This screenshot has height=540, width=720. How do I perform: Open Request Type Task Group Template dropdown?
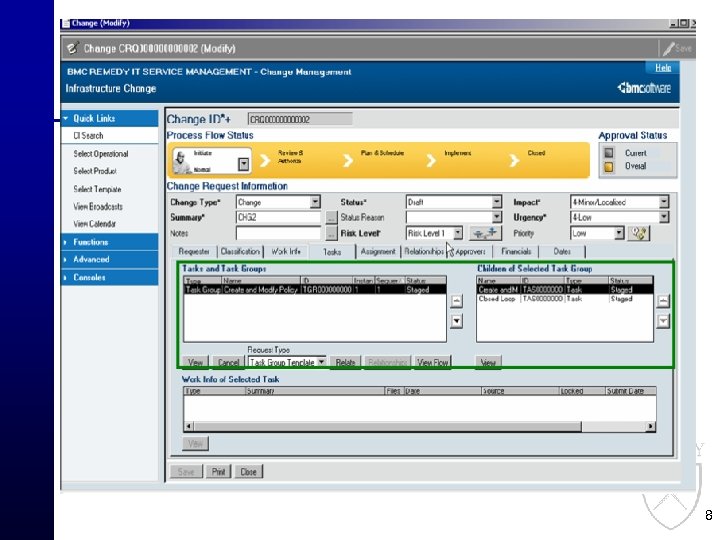point(321,362)
